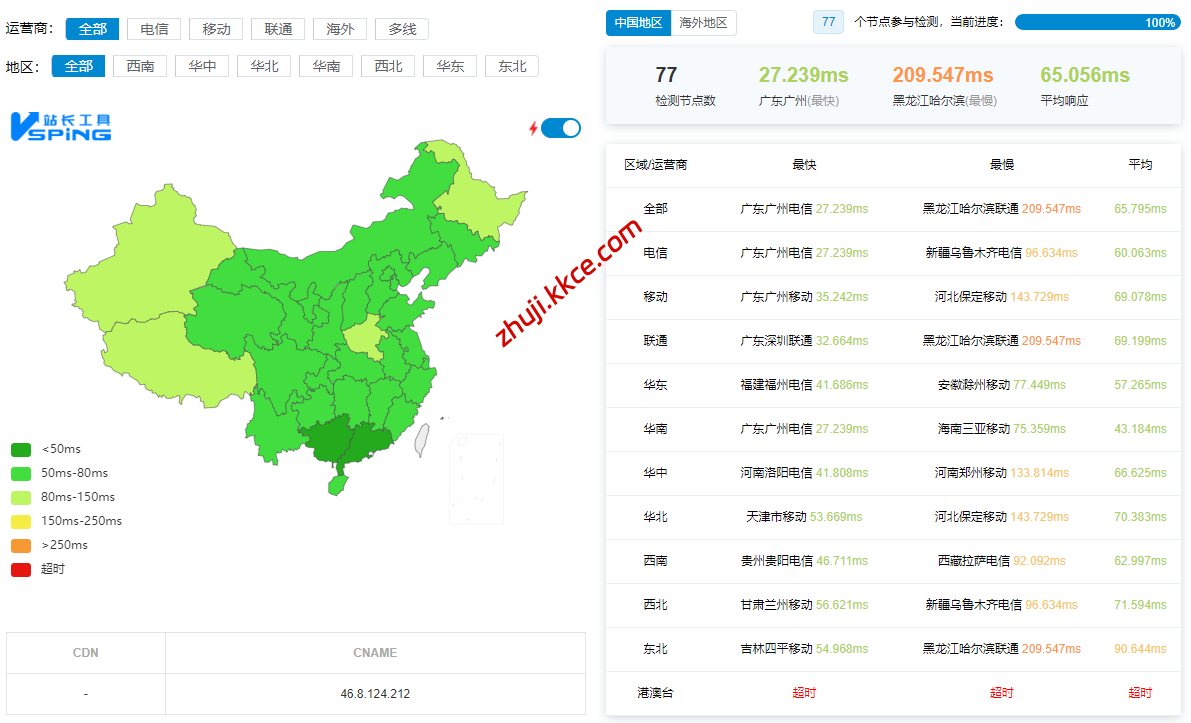1191x723 pixels.
Task: Select 移动 carrier filter
Action: click(216, 29)
